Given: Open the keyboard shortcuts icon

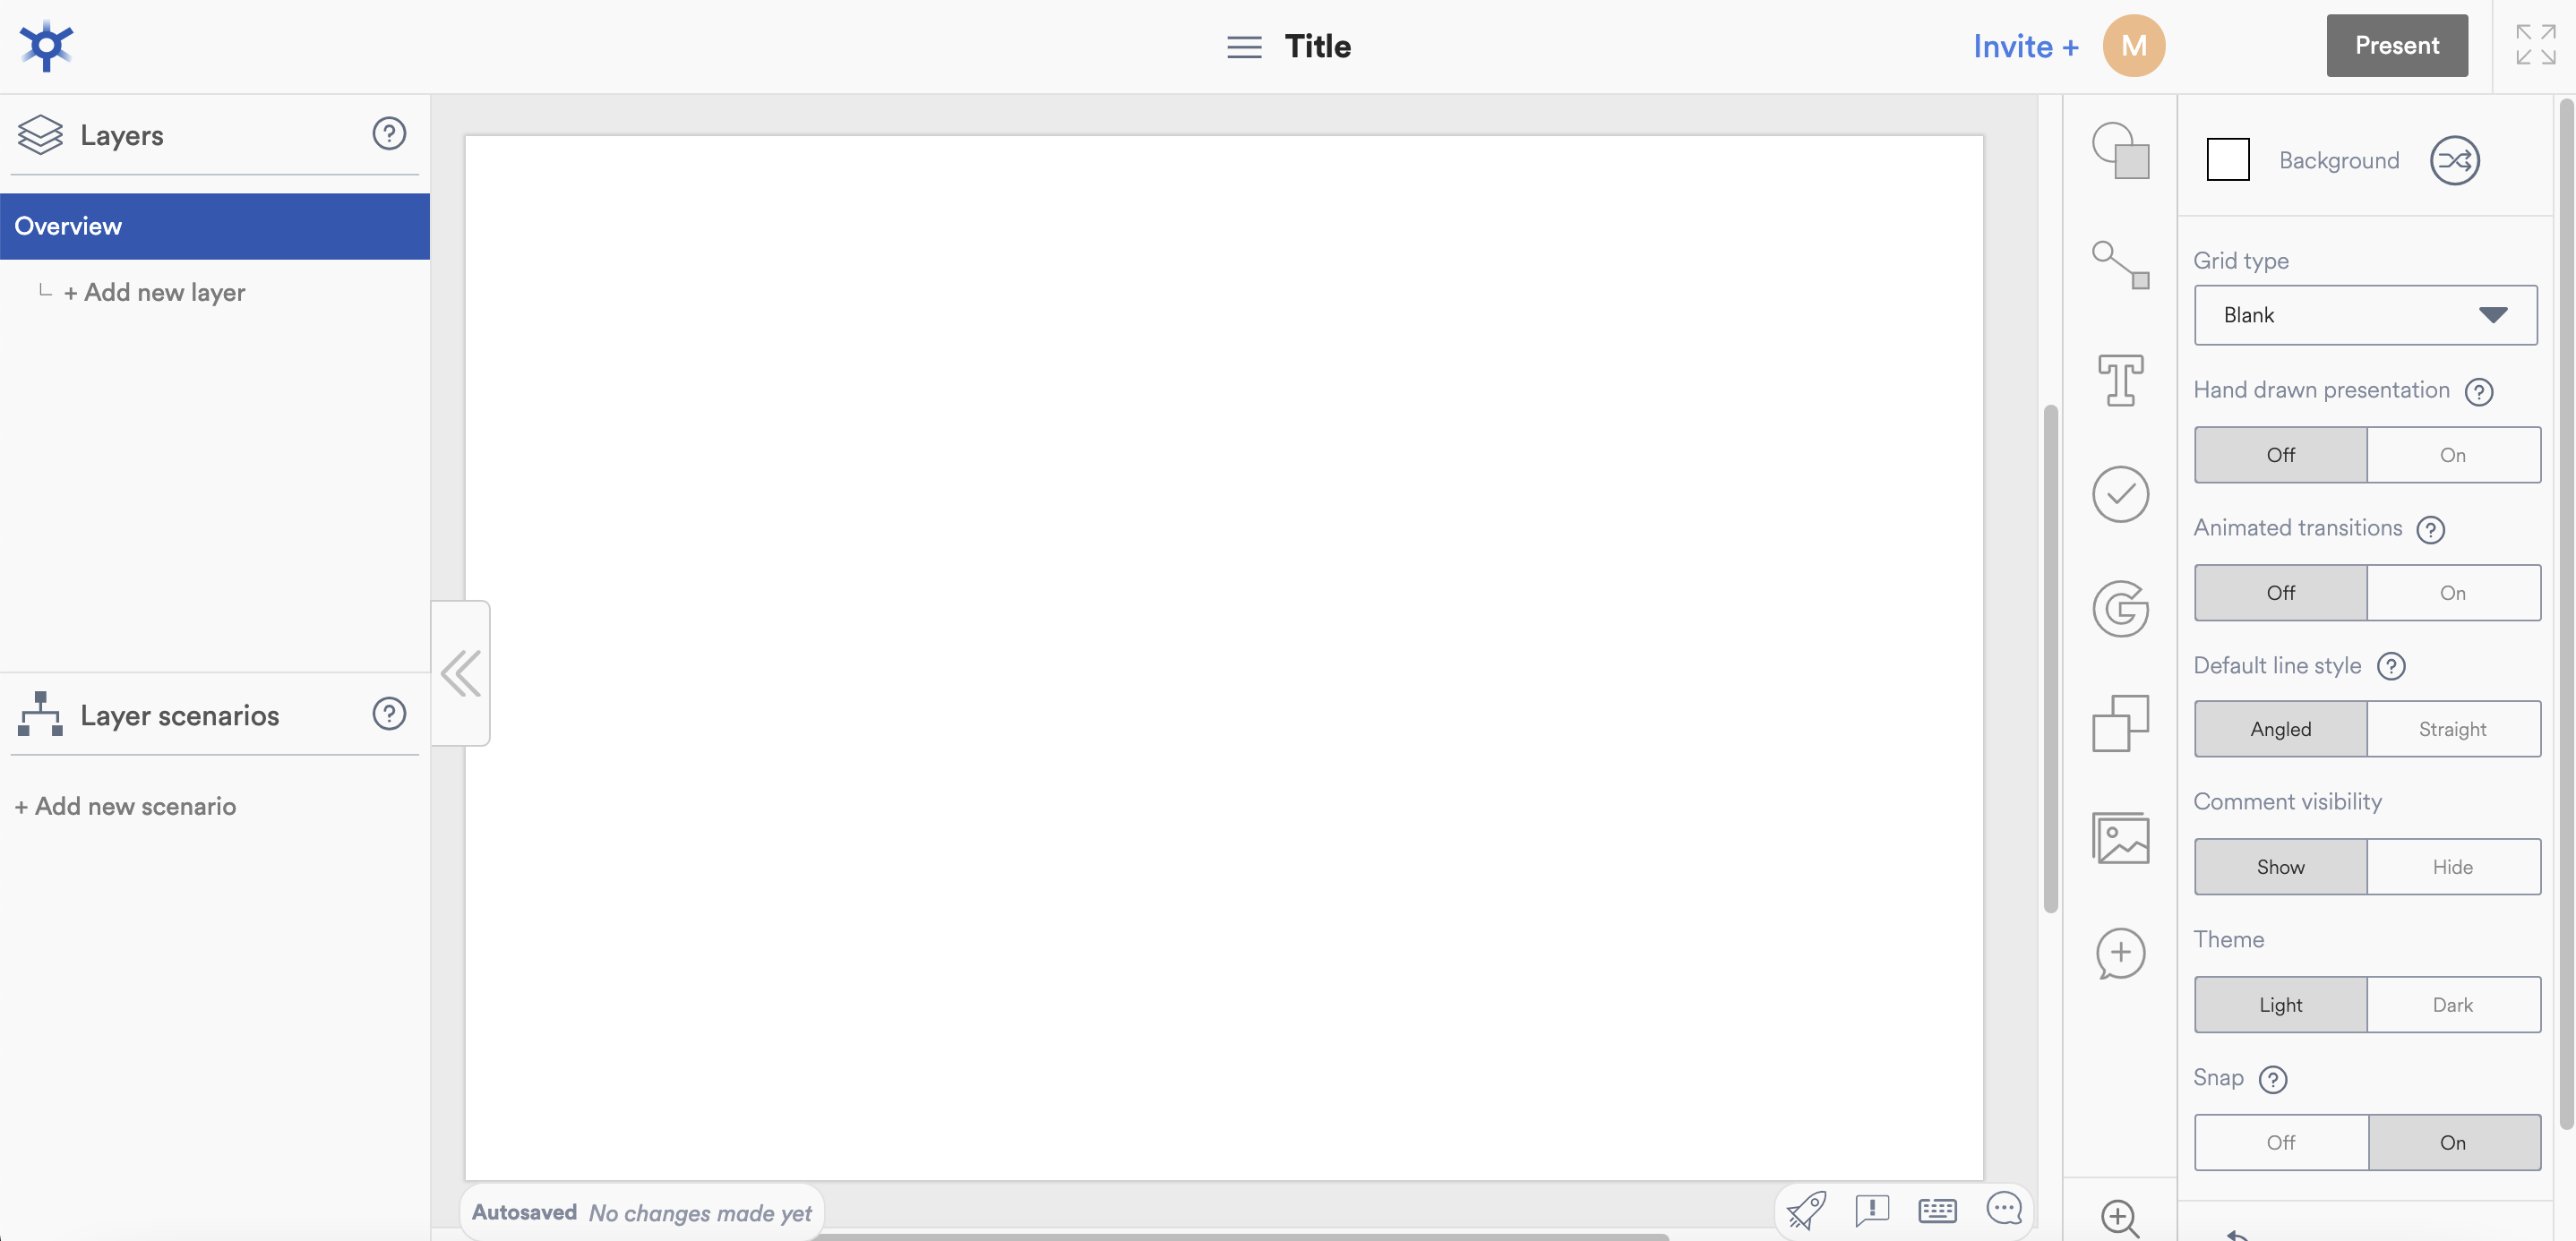Looking at the screenshot, I should click(x=1937, y=1210).
